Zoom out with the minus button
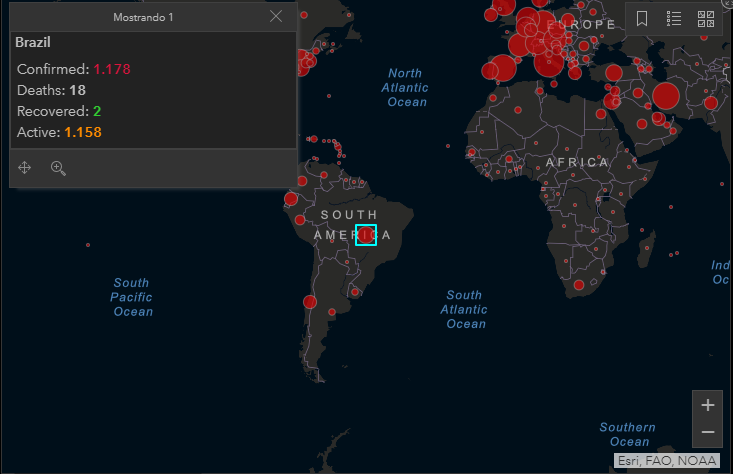Viewport: 733px width, 474px height. [708, 432]
